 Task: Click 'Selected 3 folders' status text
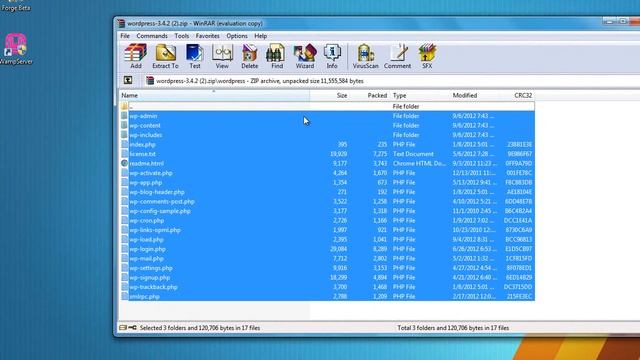200,328
